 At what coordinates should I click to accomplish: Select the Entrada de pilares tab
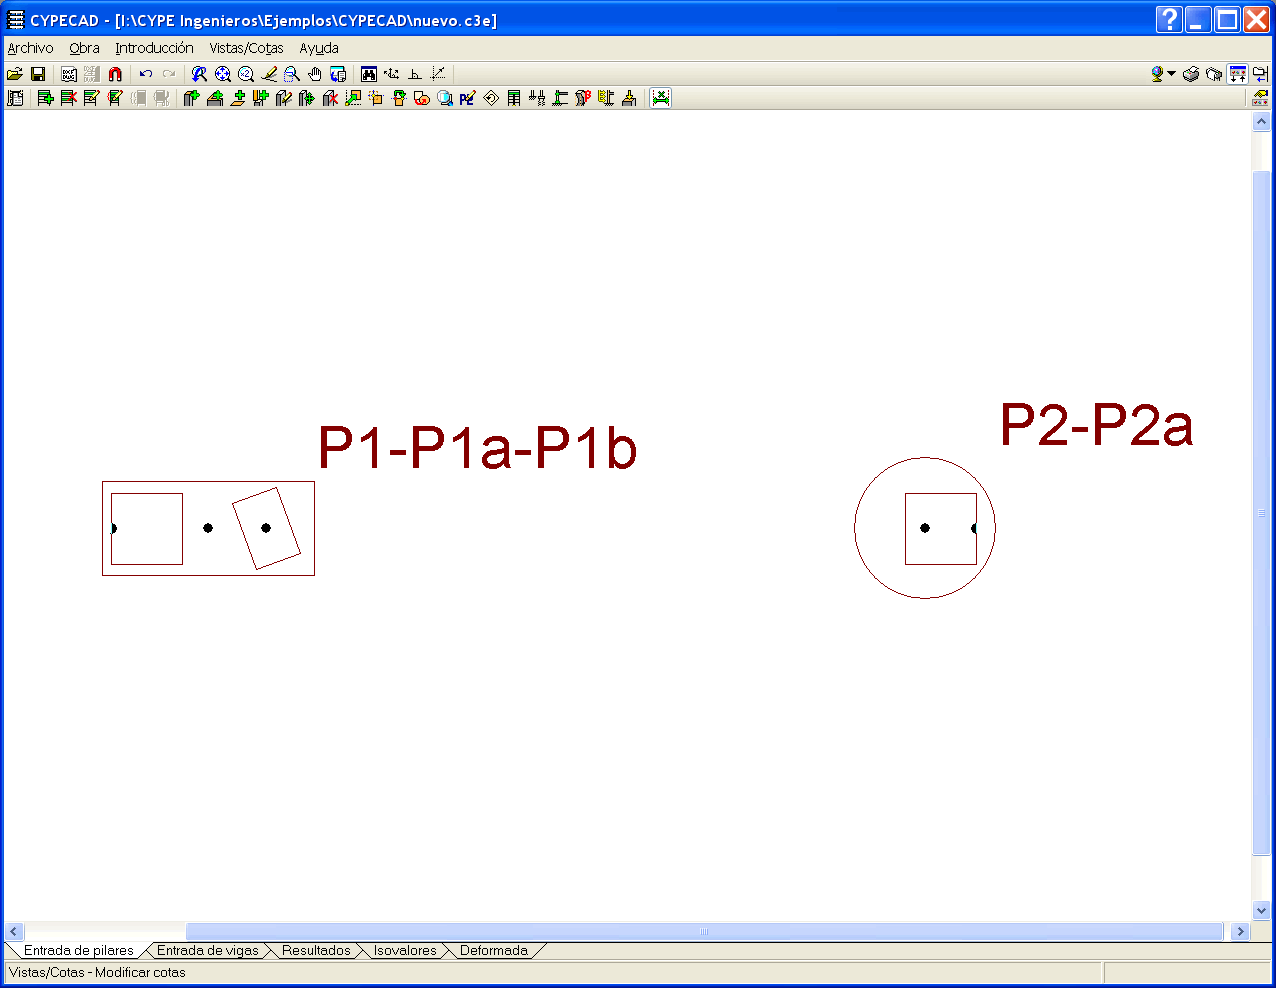(79, 951)
